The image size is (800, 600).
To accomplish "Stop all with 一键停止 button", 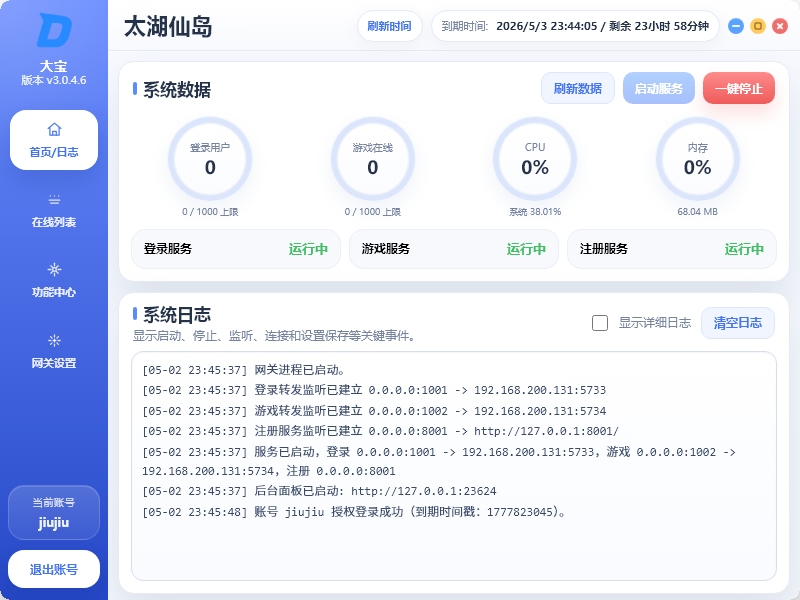I will [739, 88].
